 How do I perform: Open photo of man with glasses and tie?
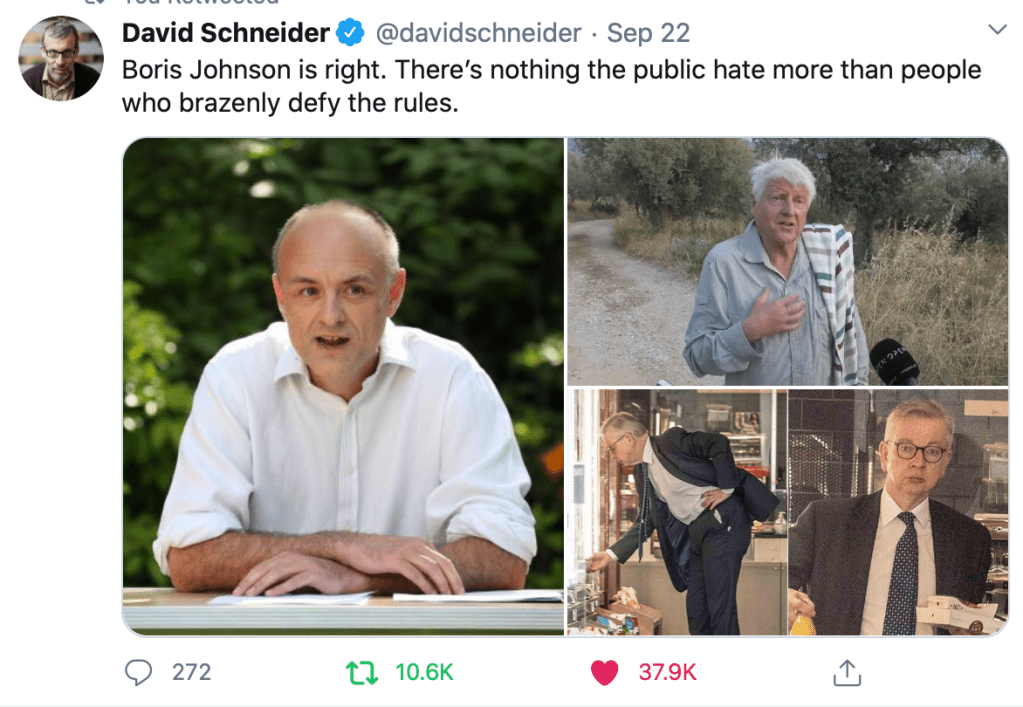click(898, 512)
